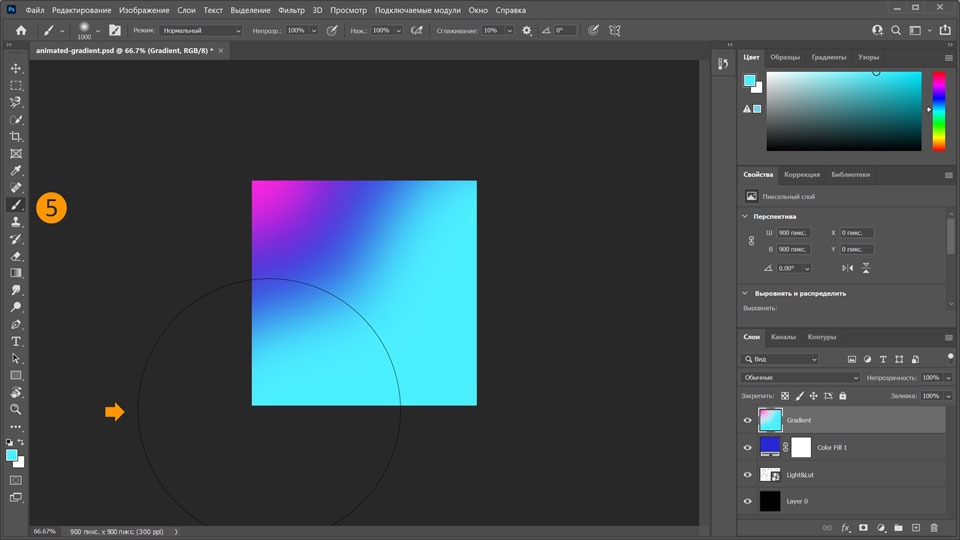This screenshot has width=960, height=540.
Task: Add a layer mask using the mask icon
Action: (862, 527)
